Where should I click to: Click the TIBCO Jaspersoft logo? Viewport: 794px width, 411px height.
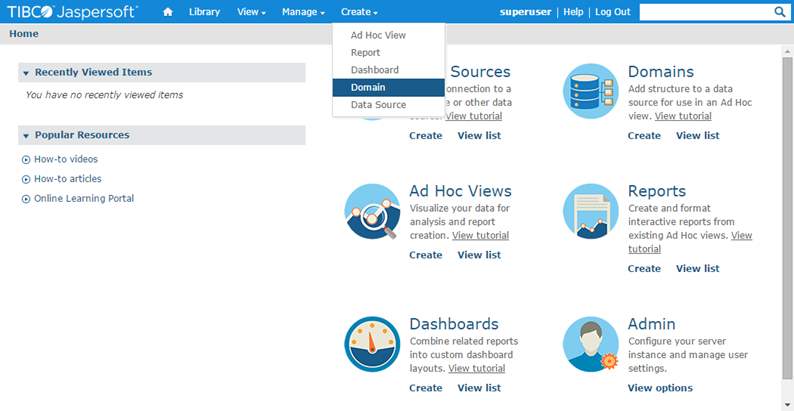tap(72, 12)
